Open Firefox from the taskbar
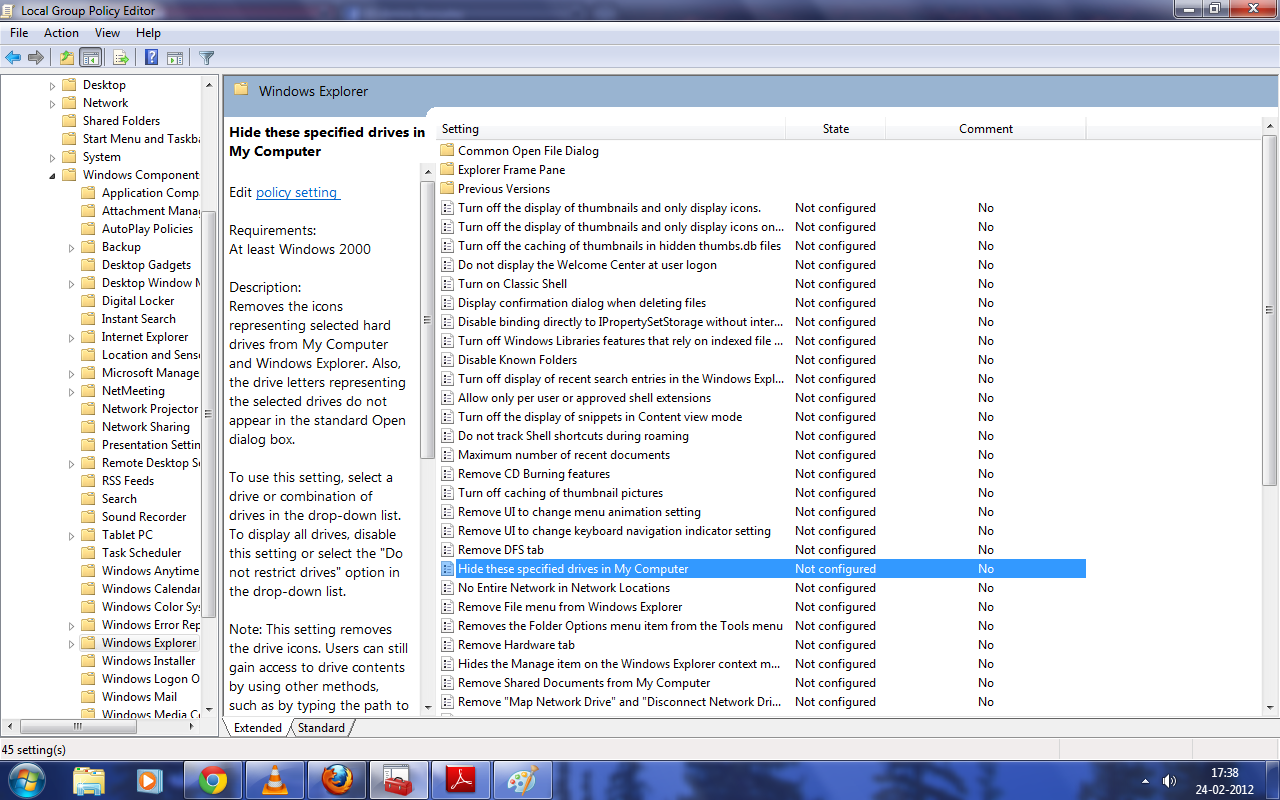This screenshot has width=1280, height=800. click(336, 780)
